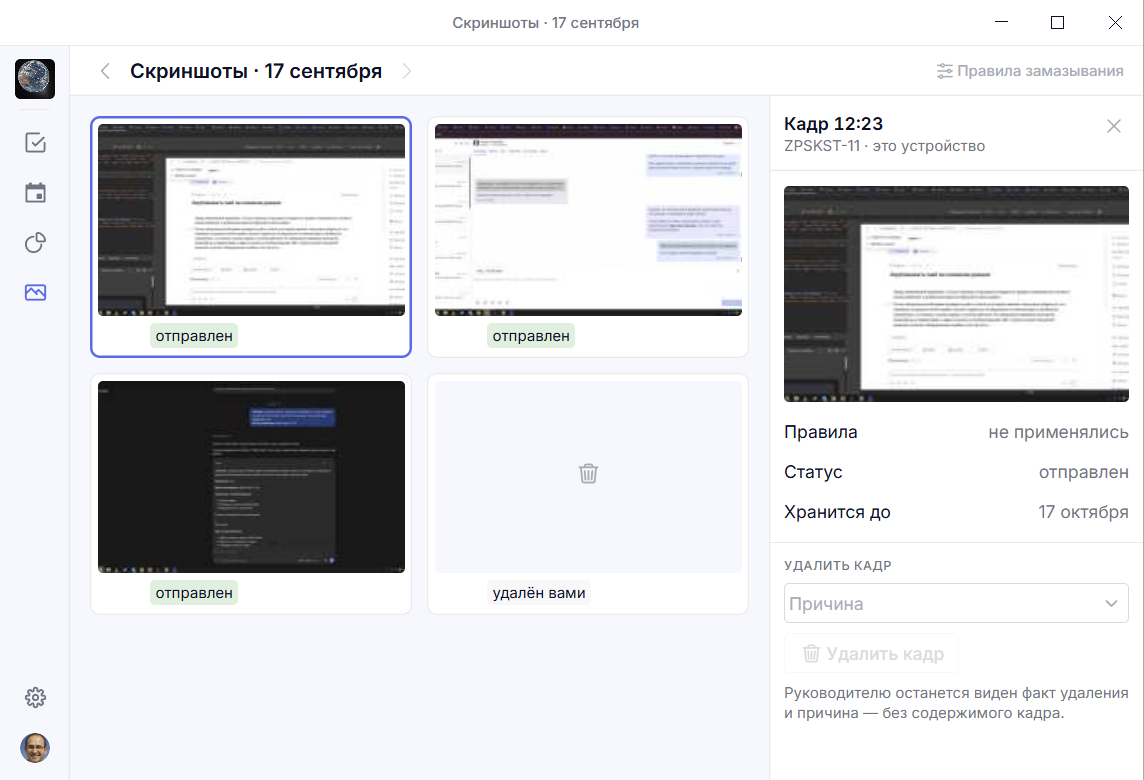Click the trash icon on deleted frame

pyautogui.click(x=588, y=474)
